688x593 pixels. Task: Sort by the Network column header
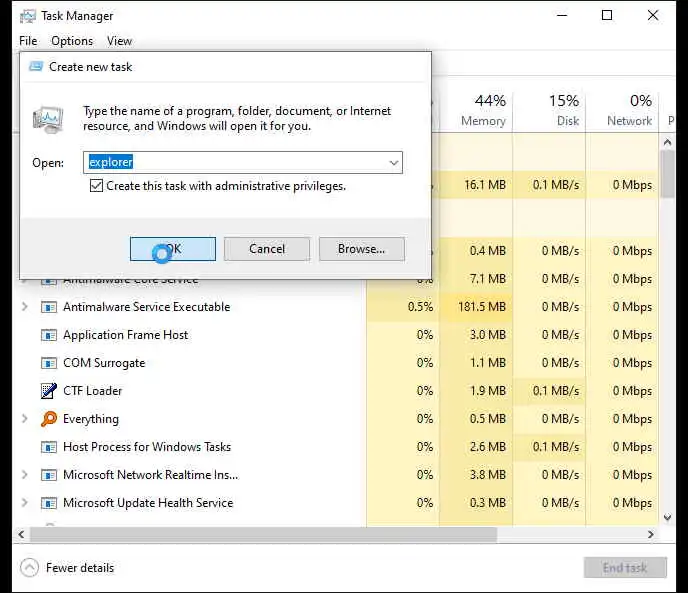point(622,110)
